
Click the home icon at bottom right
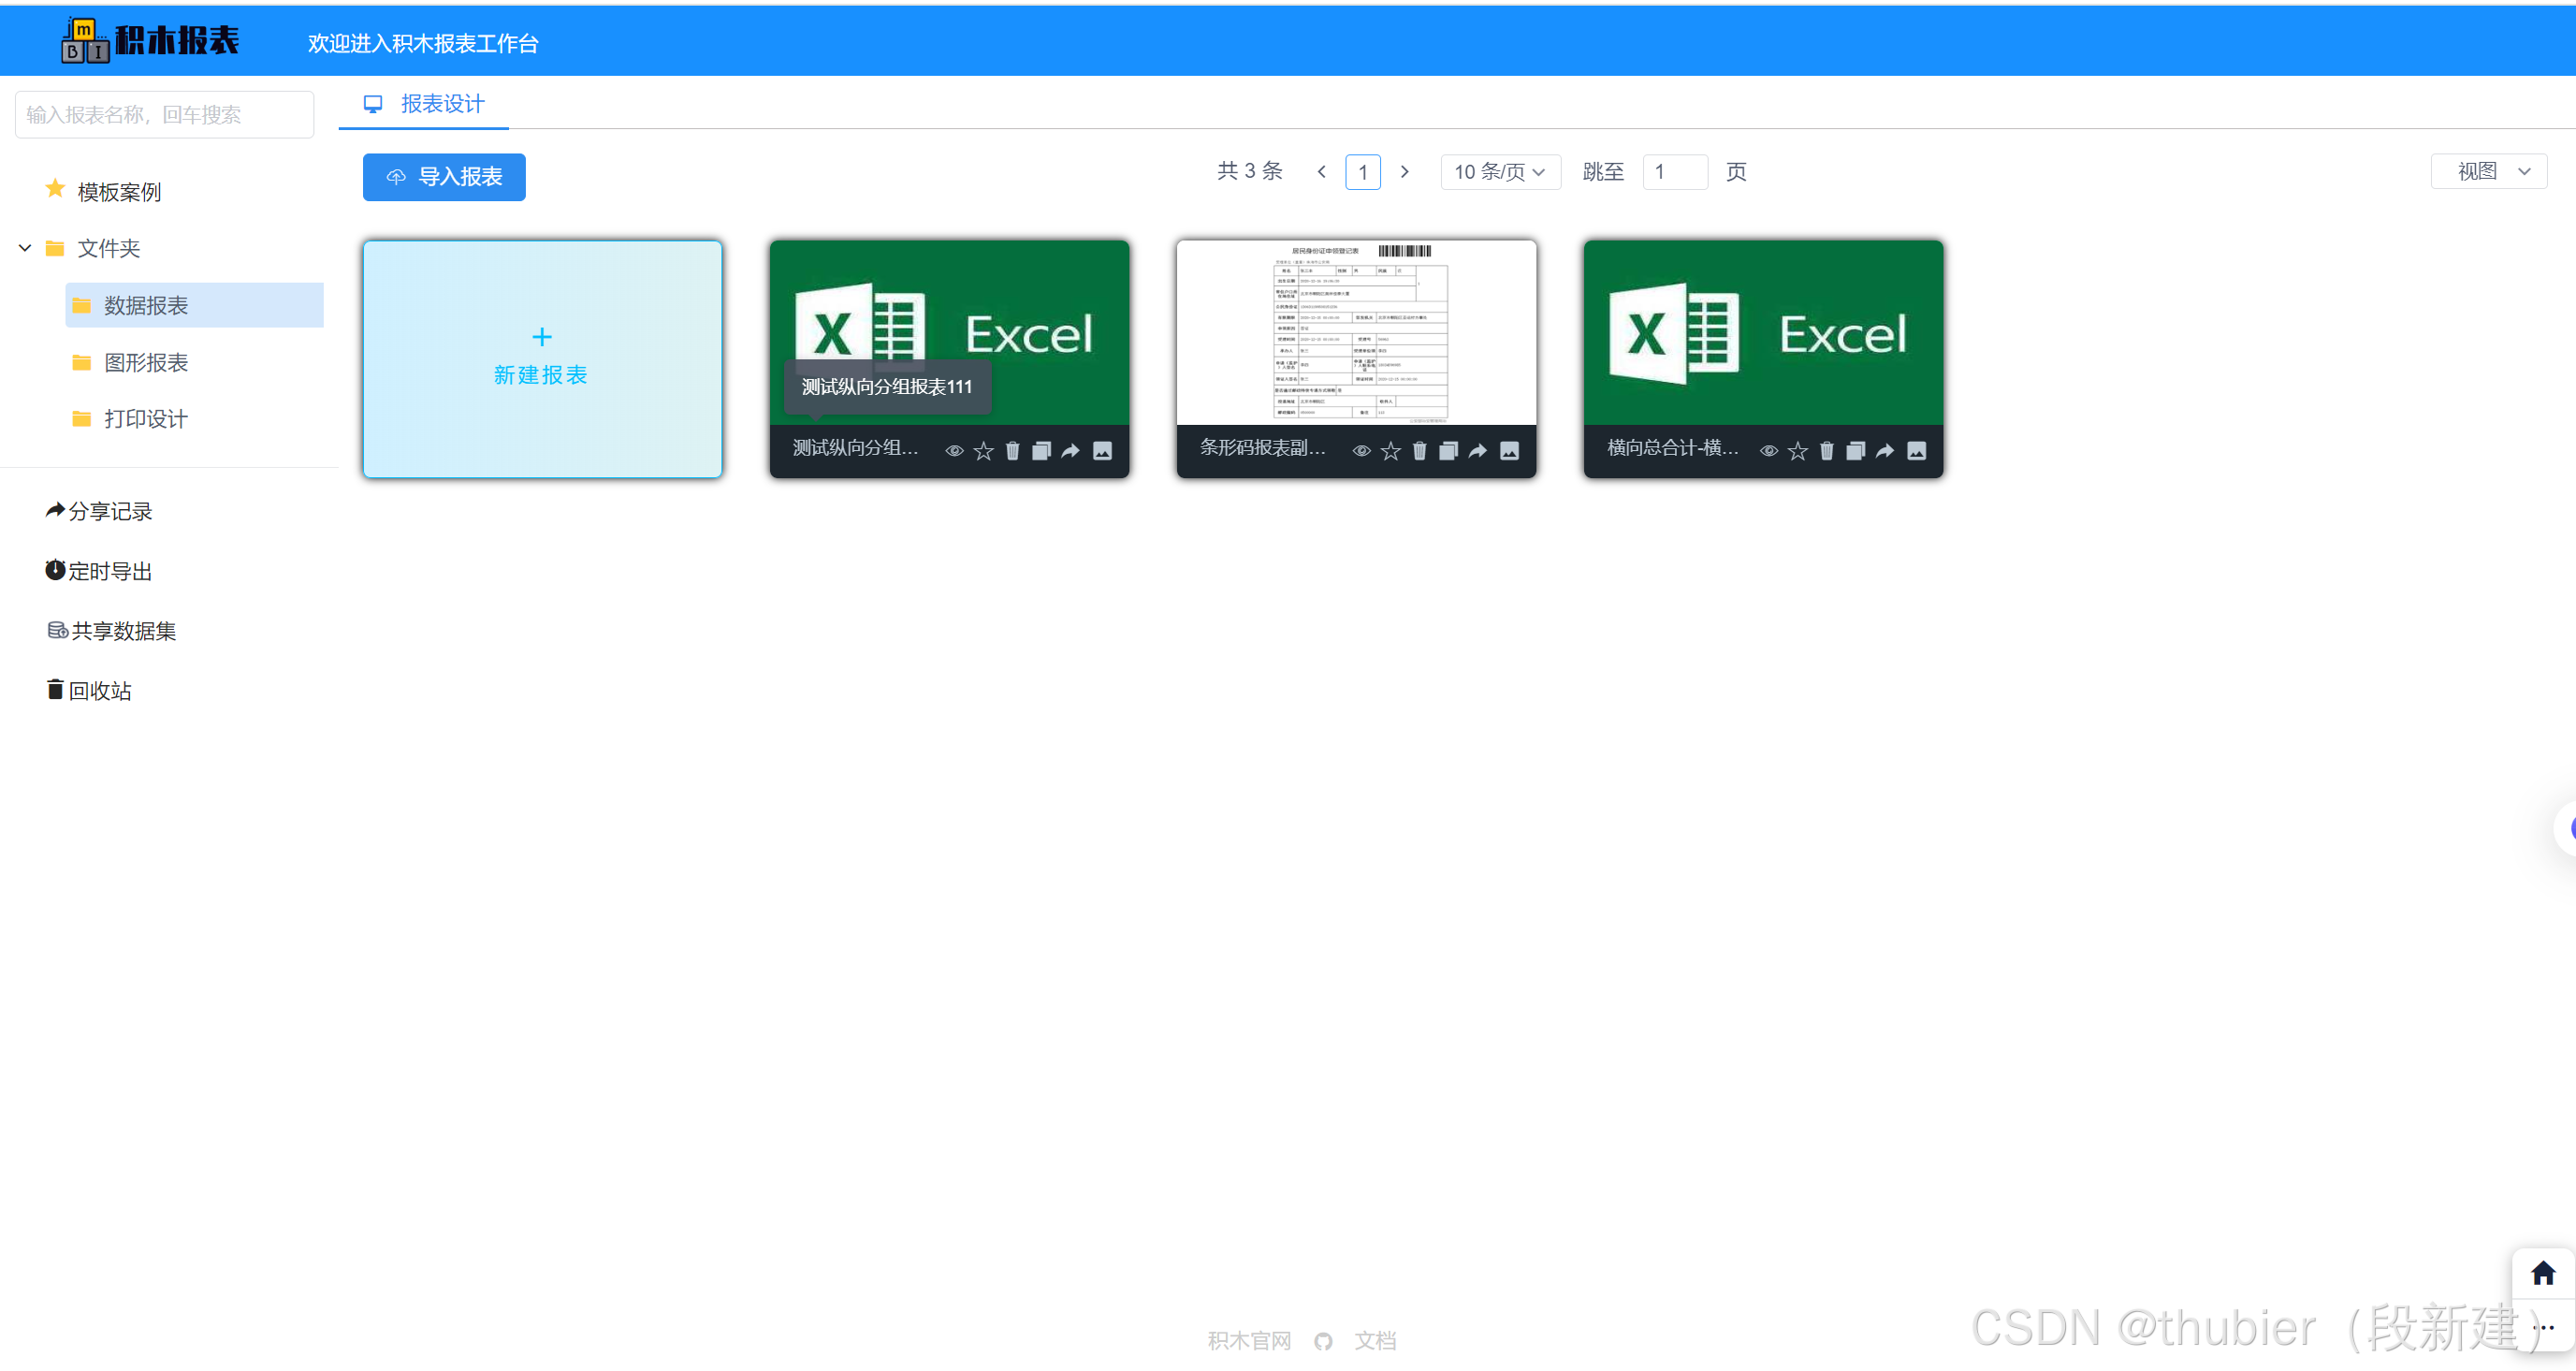click(2542, 1273)
